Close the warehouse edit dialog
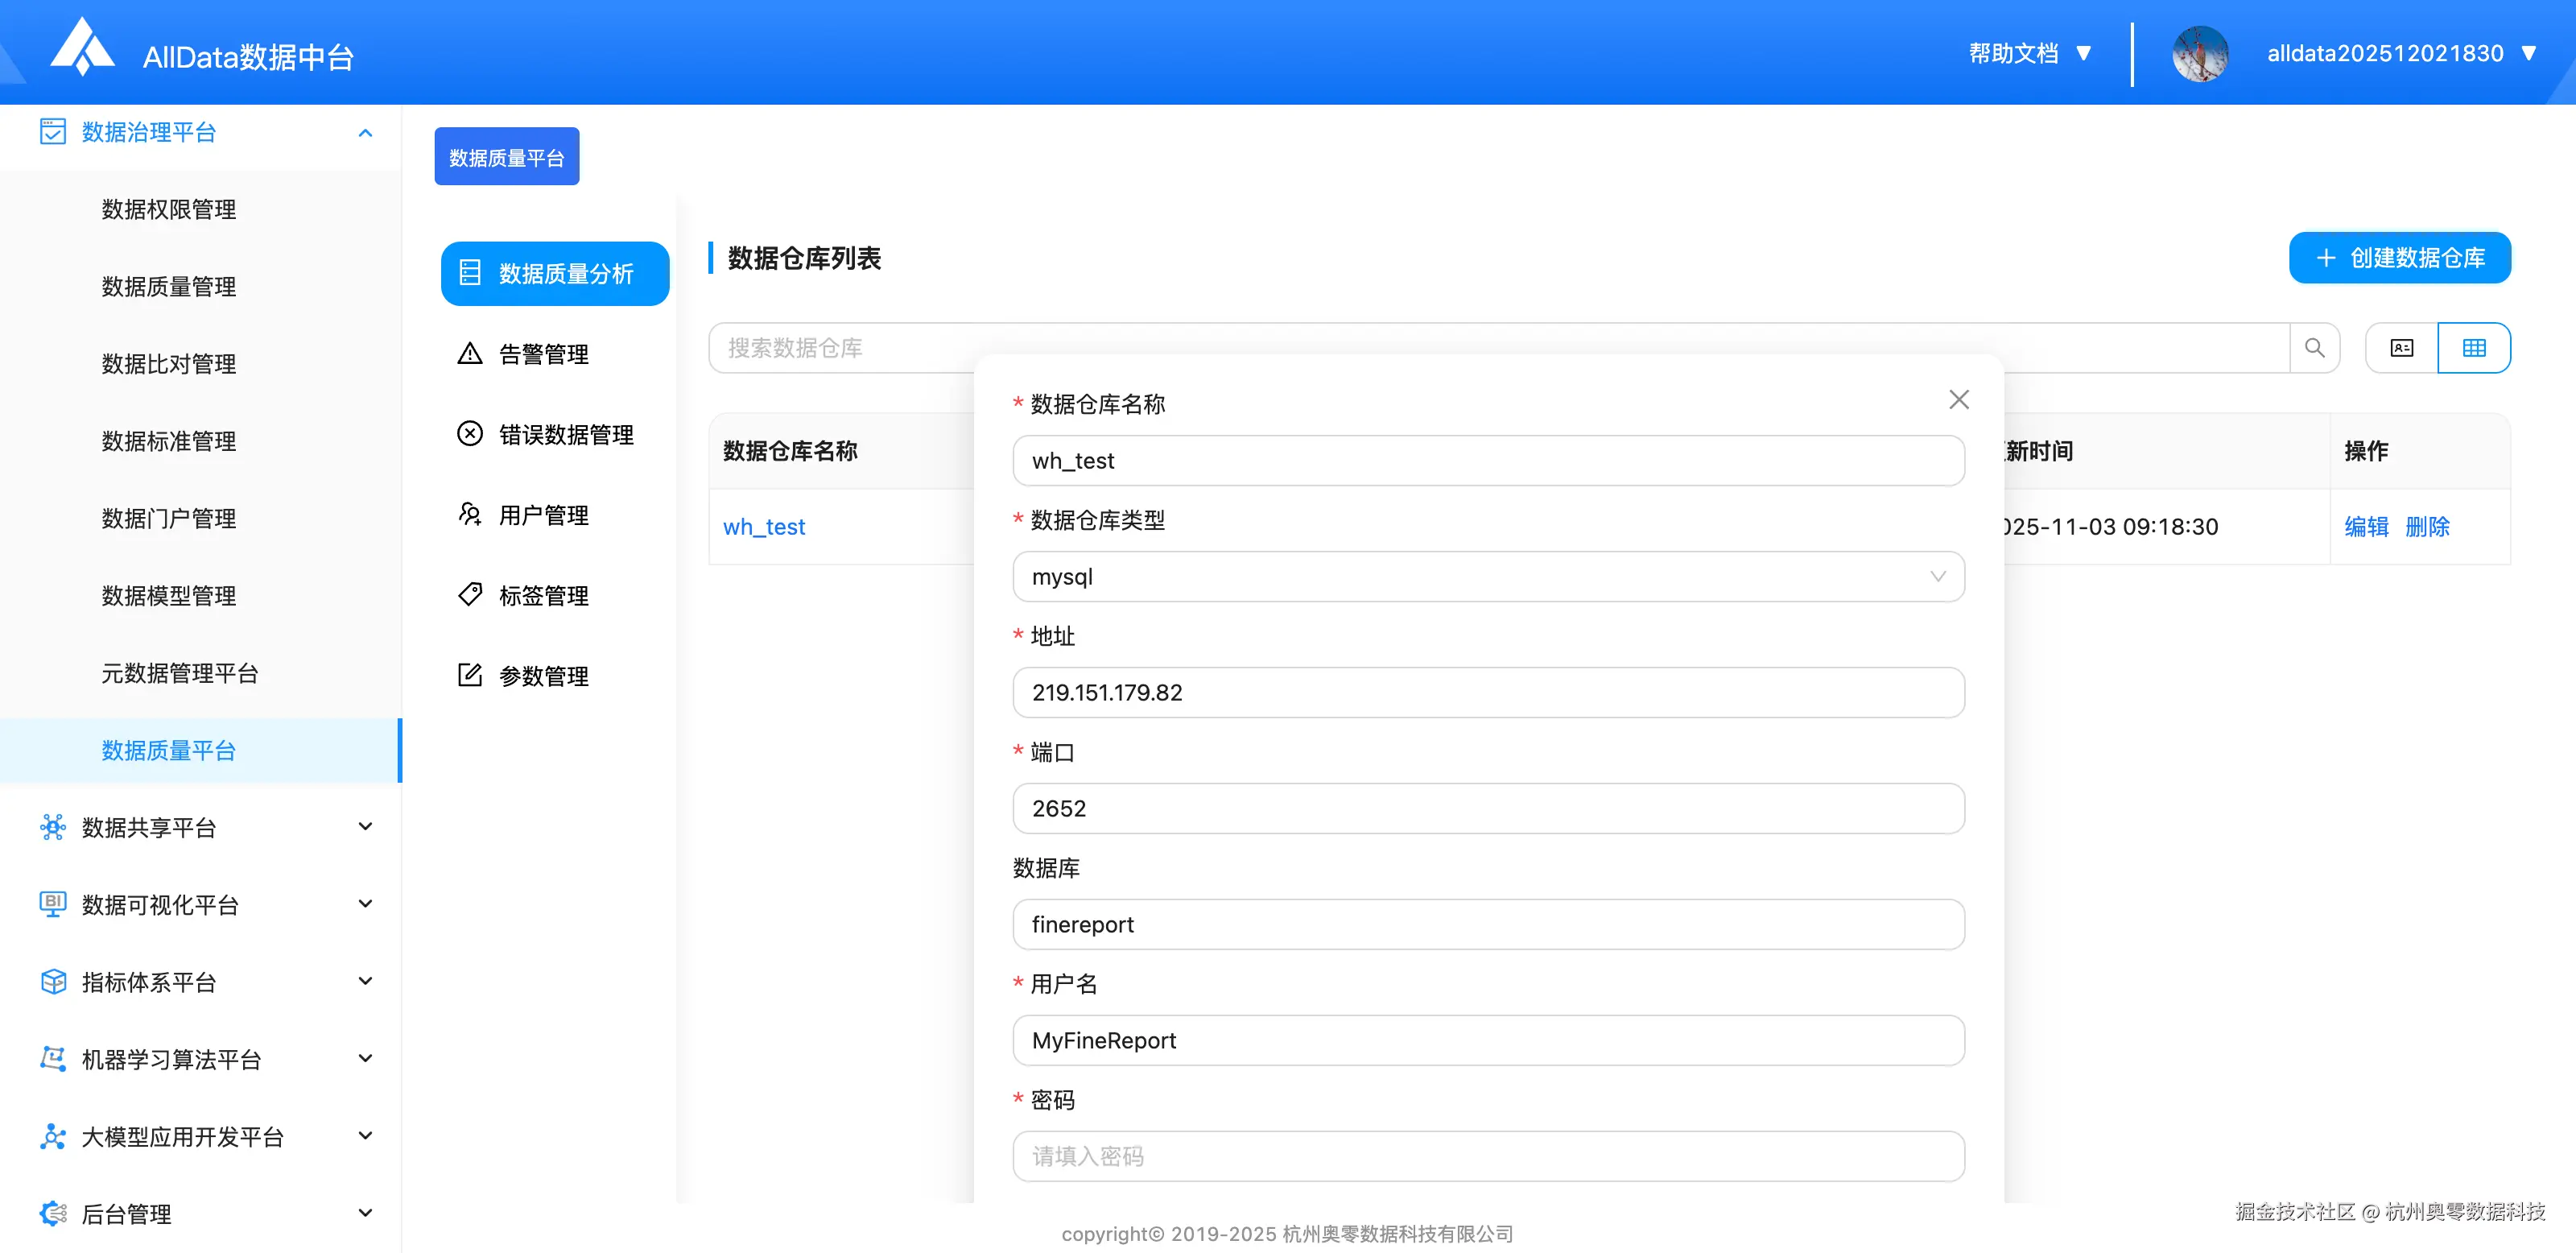2576x1253 pixels. 1958,400
